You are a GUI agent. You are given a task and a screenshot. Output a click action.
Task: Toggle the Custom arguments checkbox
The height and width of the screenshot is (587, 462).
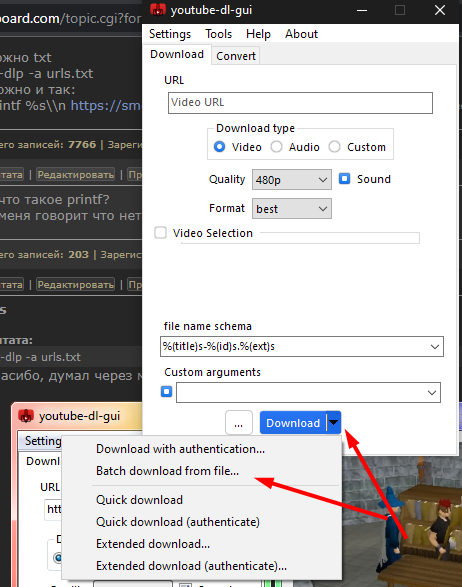167,392
